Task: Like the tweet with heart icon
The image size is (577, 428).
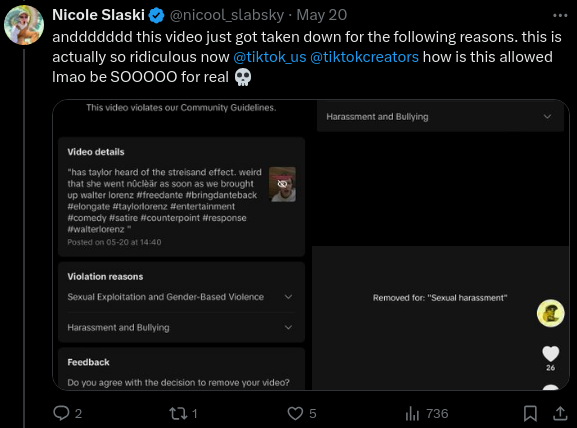Action: [x=295, y=413]
